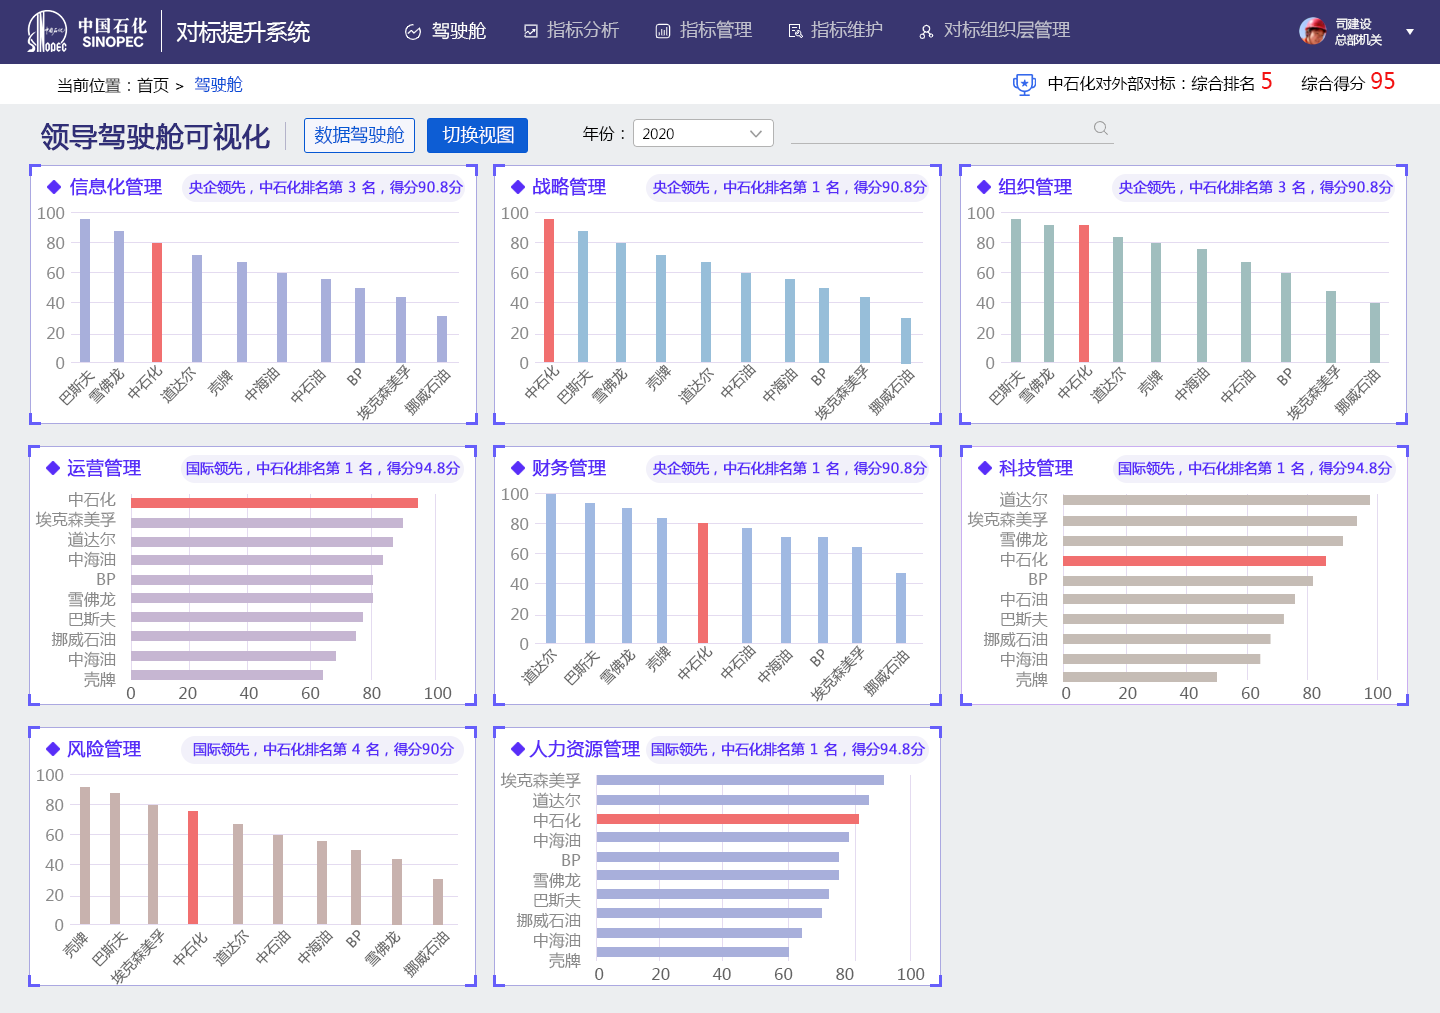Click the 信息化管理 ranking summary badge

pyautogui.click(x=325, y=187)
